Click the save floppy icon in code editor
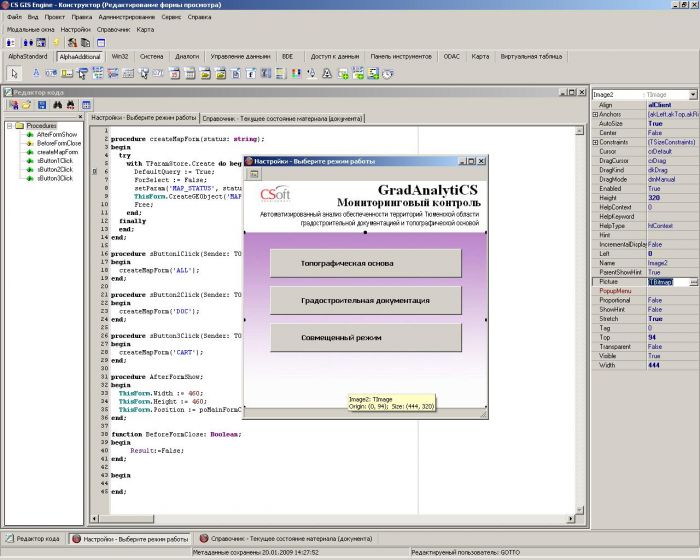This screenshot has height=560, width=700. click(x=42, y=105)
